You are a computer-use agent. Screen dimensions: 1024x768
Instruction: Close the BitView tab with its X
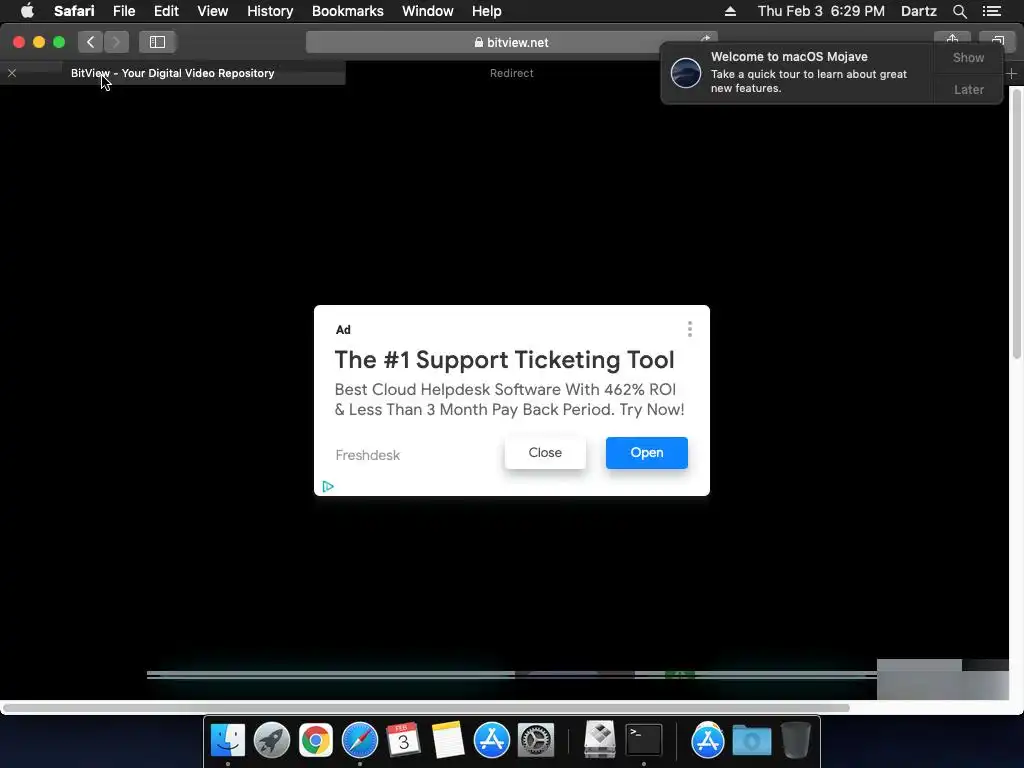(x=12, y=73)
